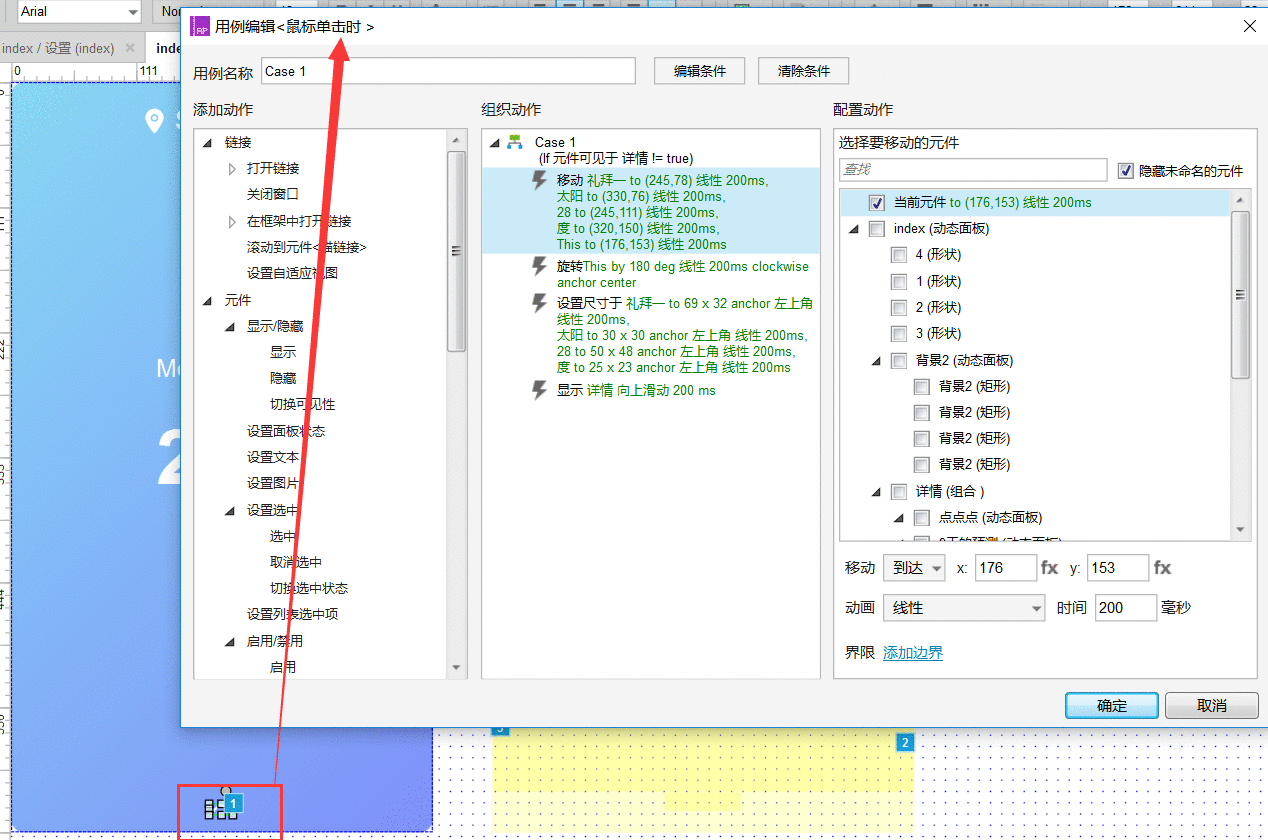Collapse the 链接 action group

tap(207, 143)
